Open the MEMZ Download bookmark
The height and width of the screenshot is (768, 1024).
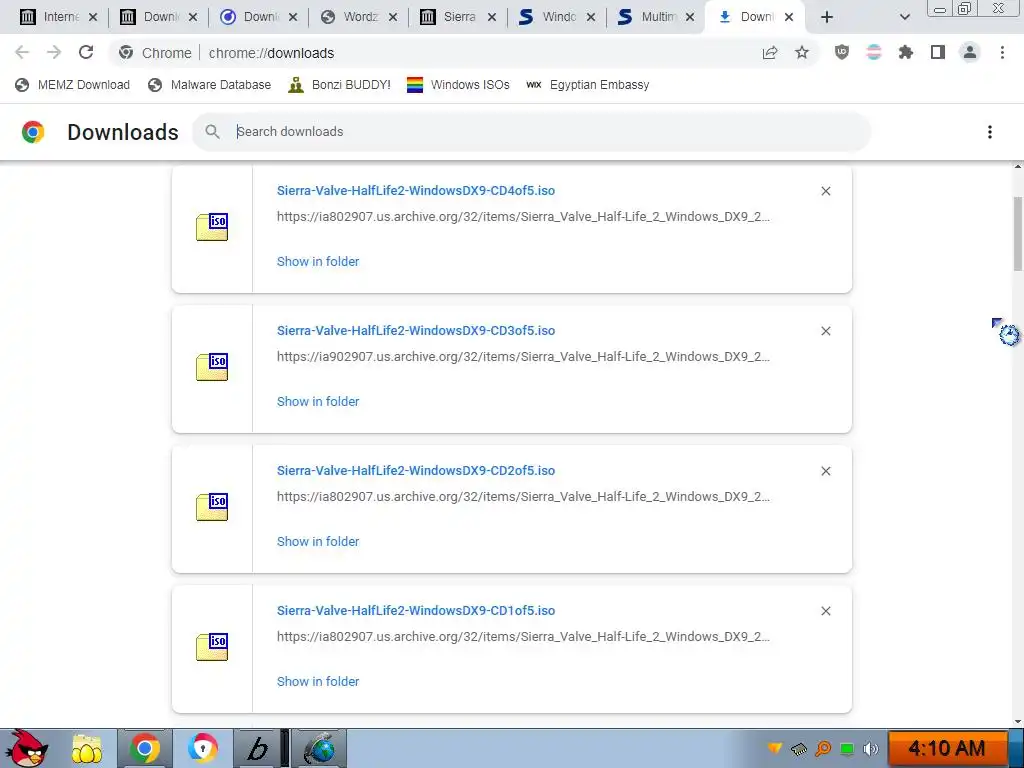tap(72, 85)
